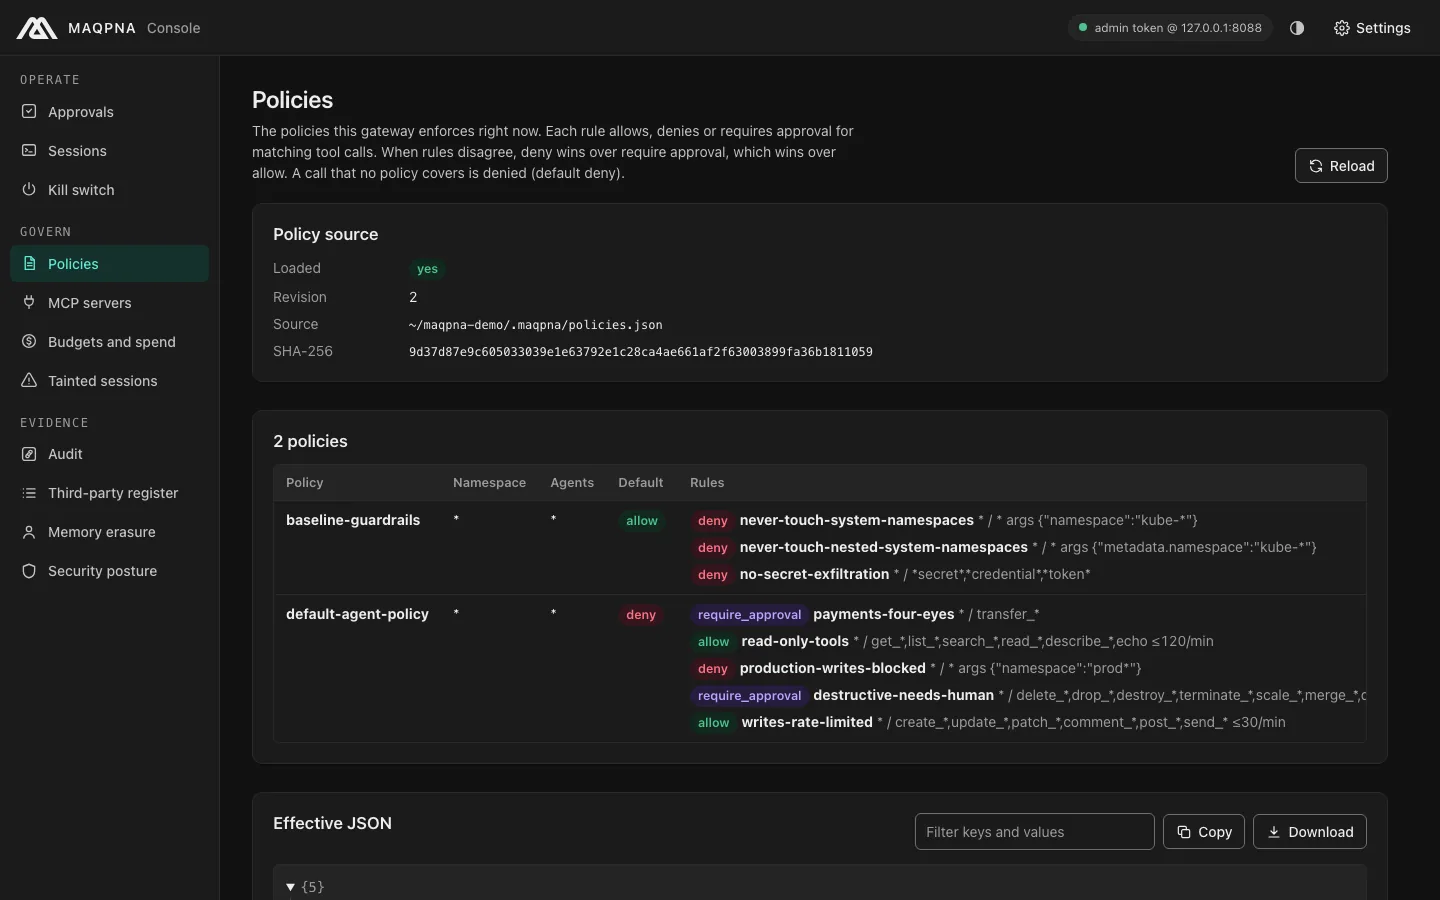Viewport: 1440px width, 900px height.
Task: Click the admin token status badge
Action: pos(1170,28)
